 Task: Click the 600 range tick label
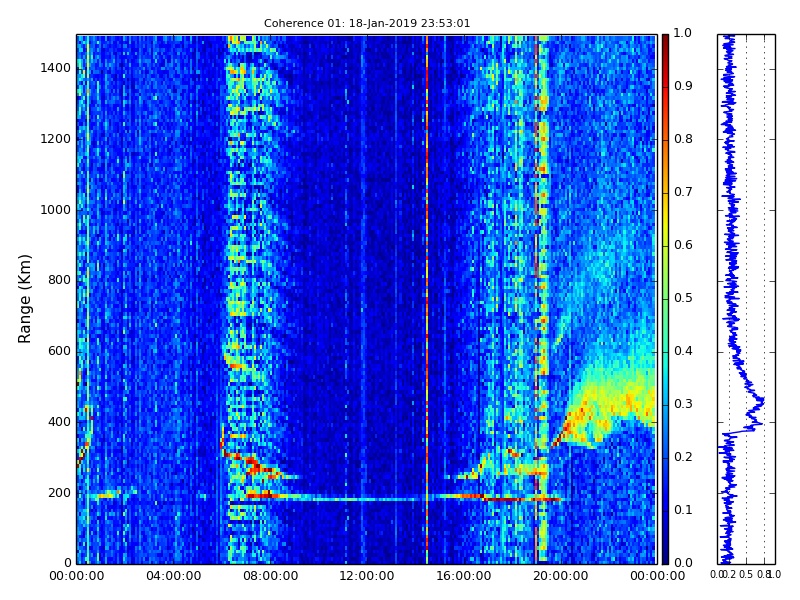59,351
